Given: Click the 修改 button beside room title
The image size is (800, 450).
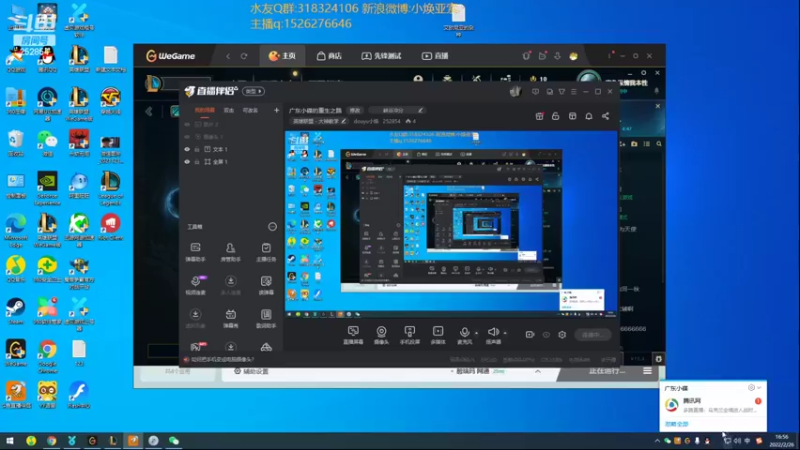Looking at the screenshot, I should (x=355, y=110).
